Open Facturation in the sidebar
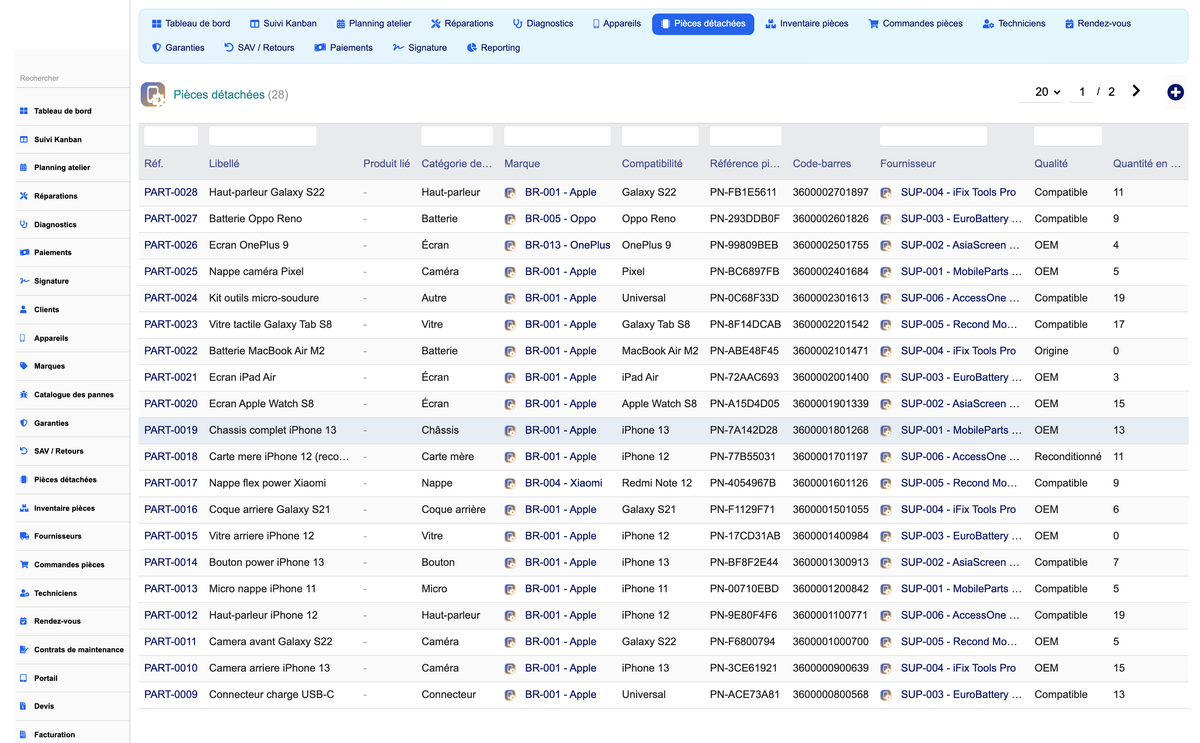 (72, 734)
